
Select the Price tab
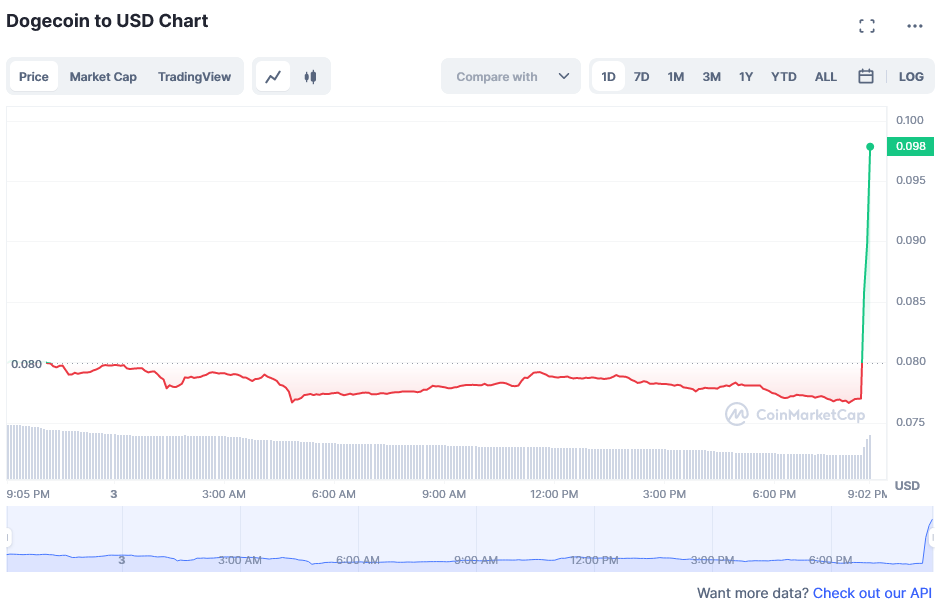click(33, 76)
